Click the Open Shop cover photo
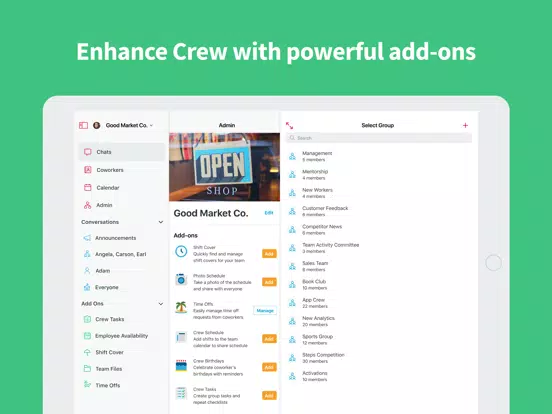The width and height of the screenshot is (552, 414). tap(225, 167)
